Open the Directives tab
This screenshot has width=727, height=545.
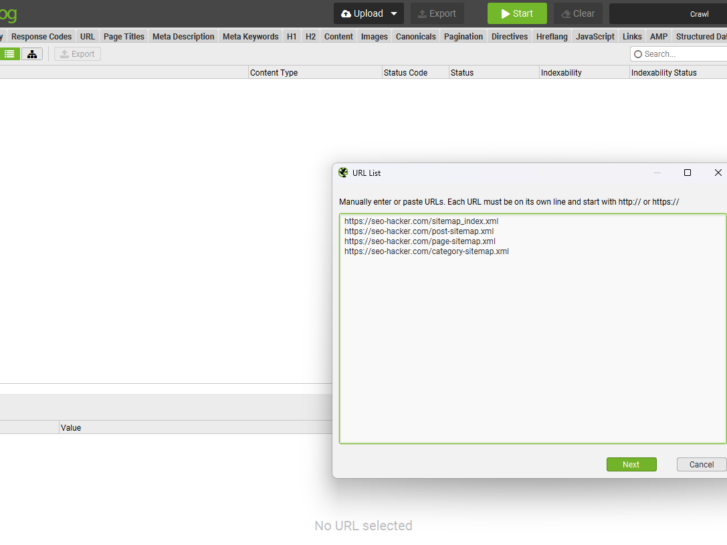pyautogui.click(x=510, y=36)
